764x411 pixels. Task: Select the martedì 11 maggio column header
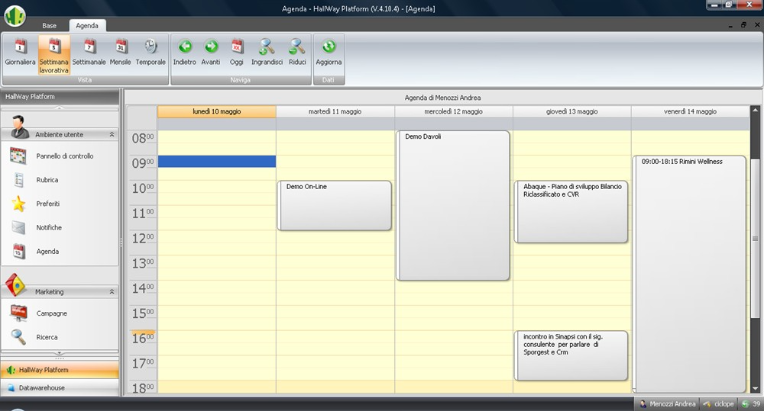[335, 112]
